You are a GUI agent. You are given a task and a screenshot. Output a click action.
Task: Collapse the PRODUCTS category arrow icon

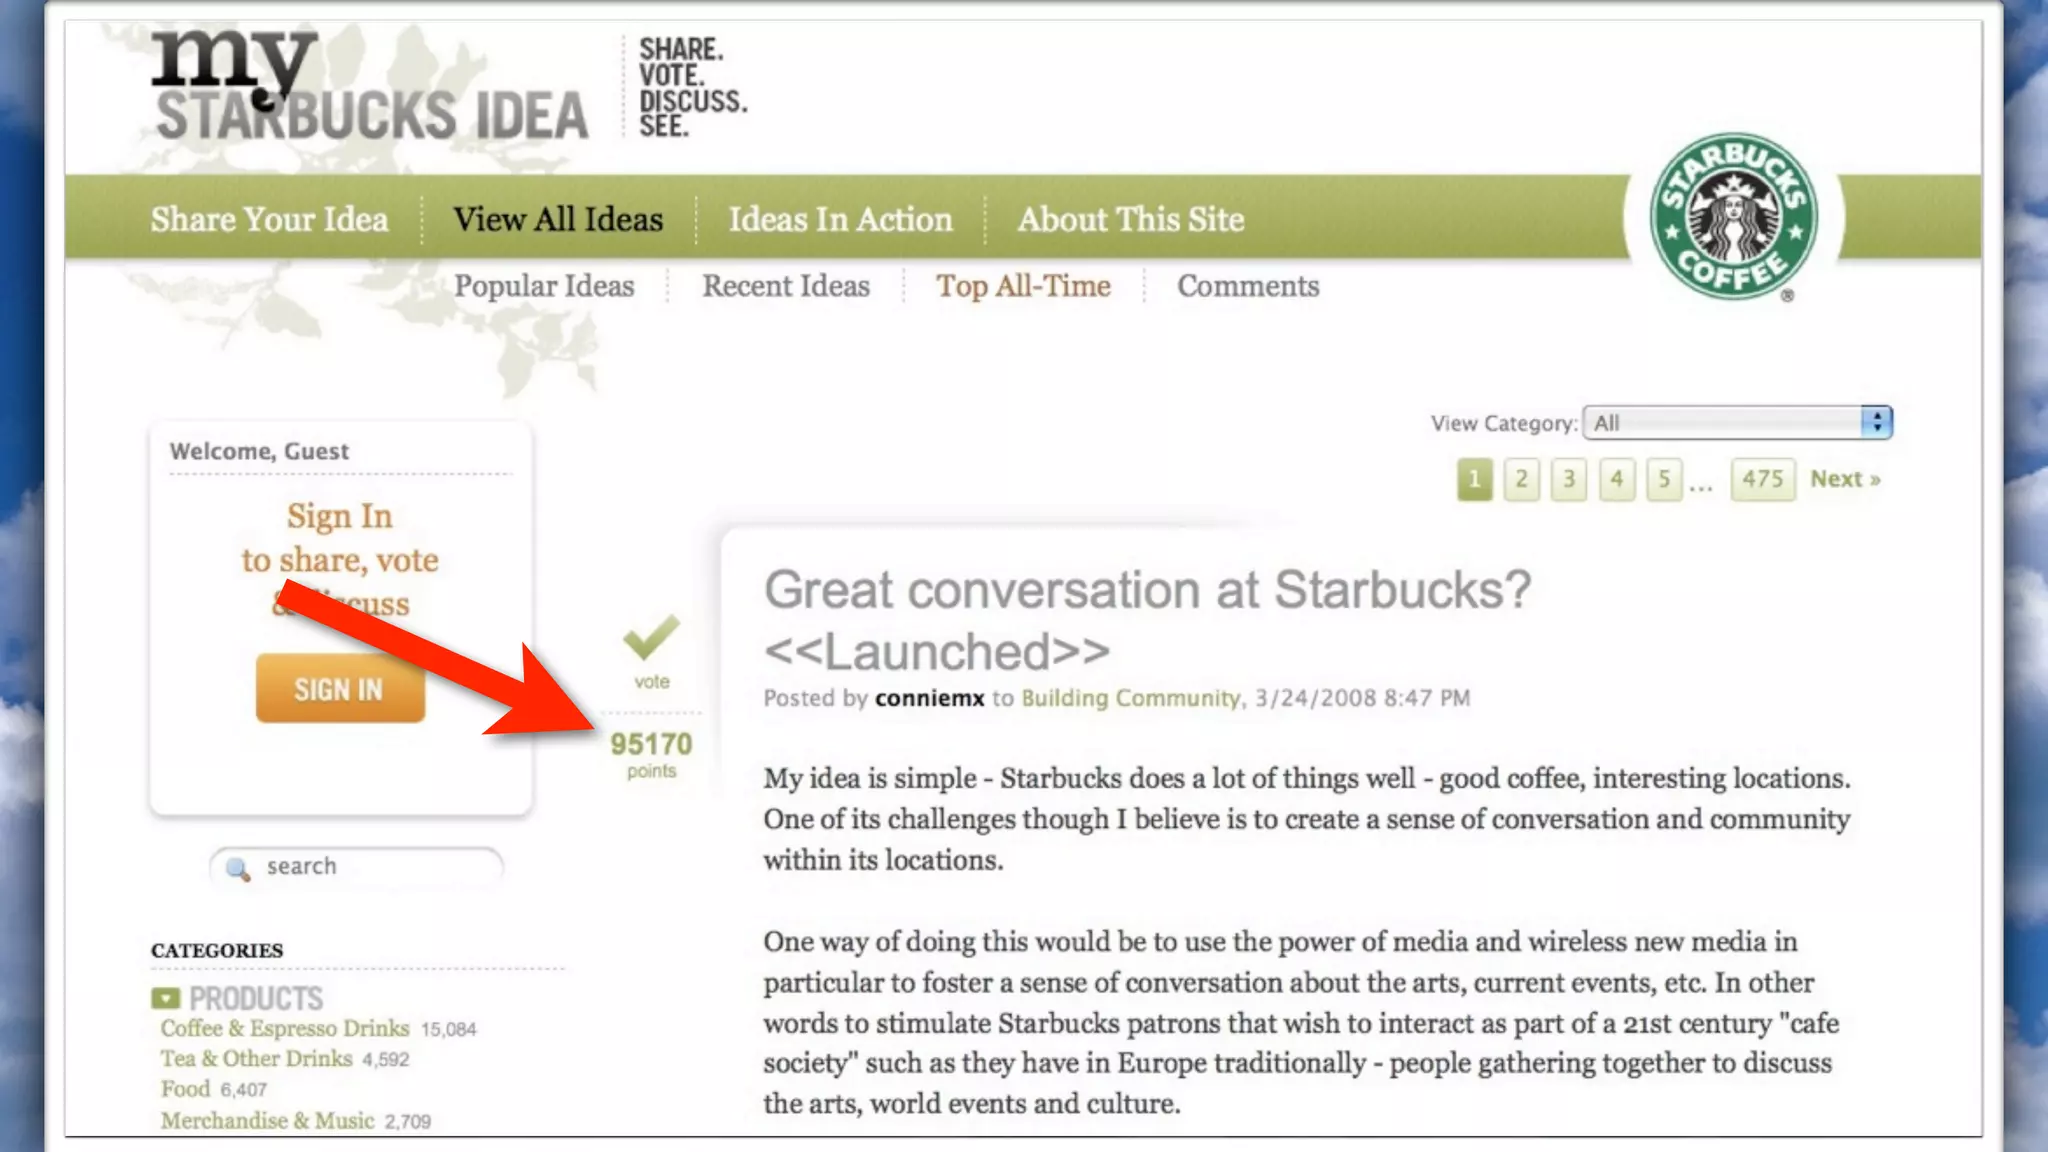165,998
